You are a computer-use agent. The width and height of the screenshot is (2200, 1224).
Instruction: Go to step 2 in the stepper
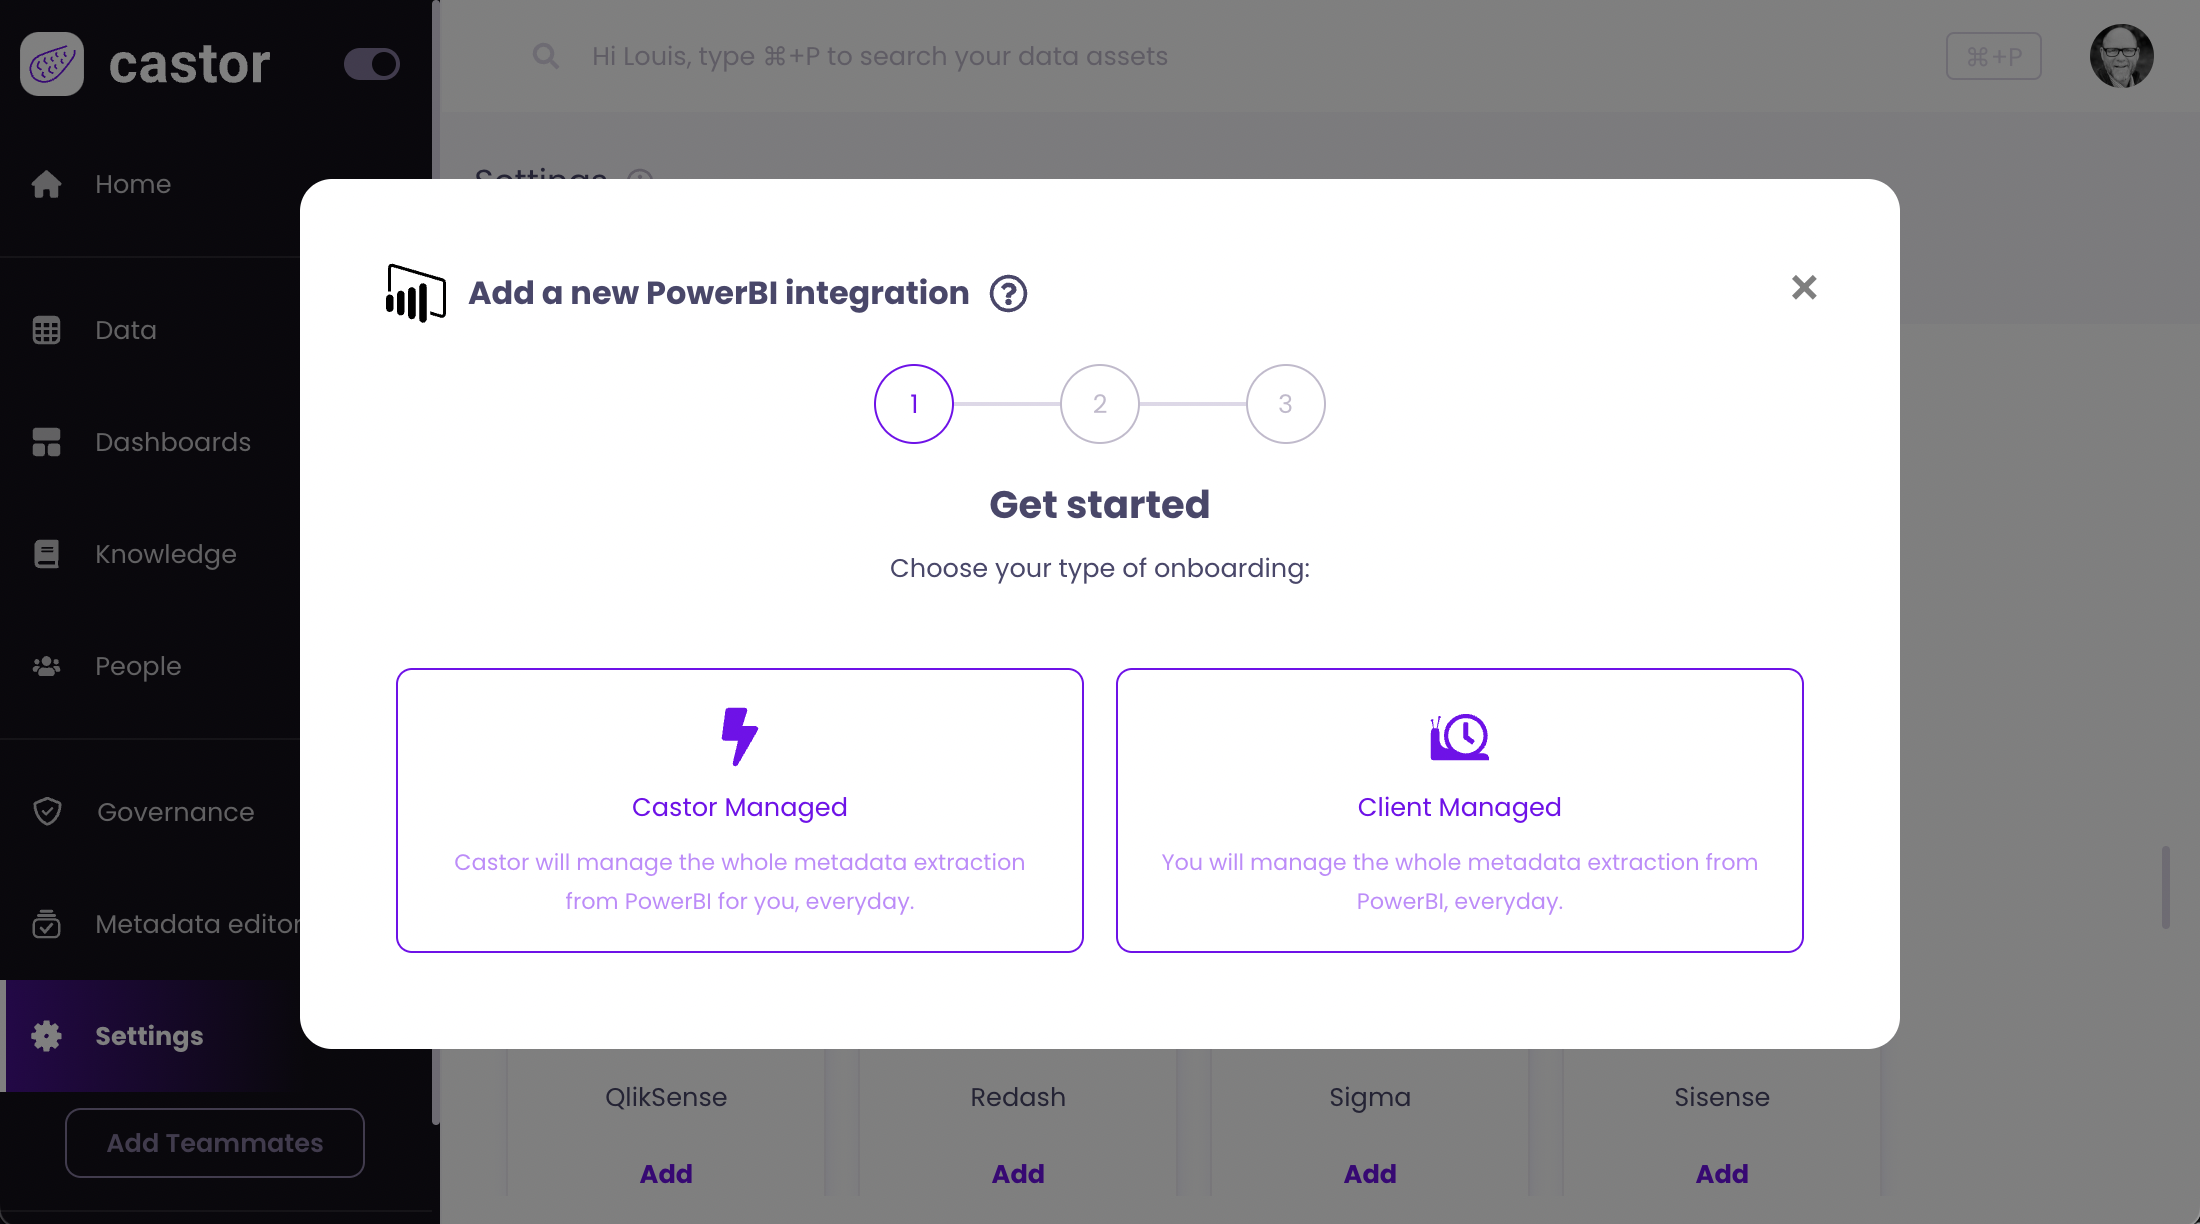1100,404
